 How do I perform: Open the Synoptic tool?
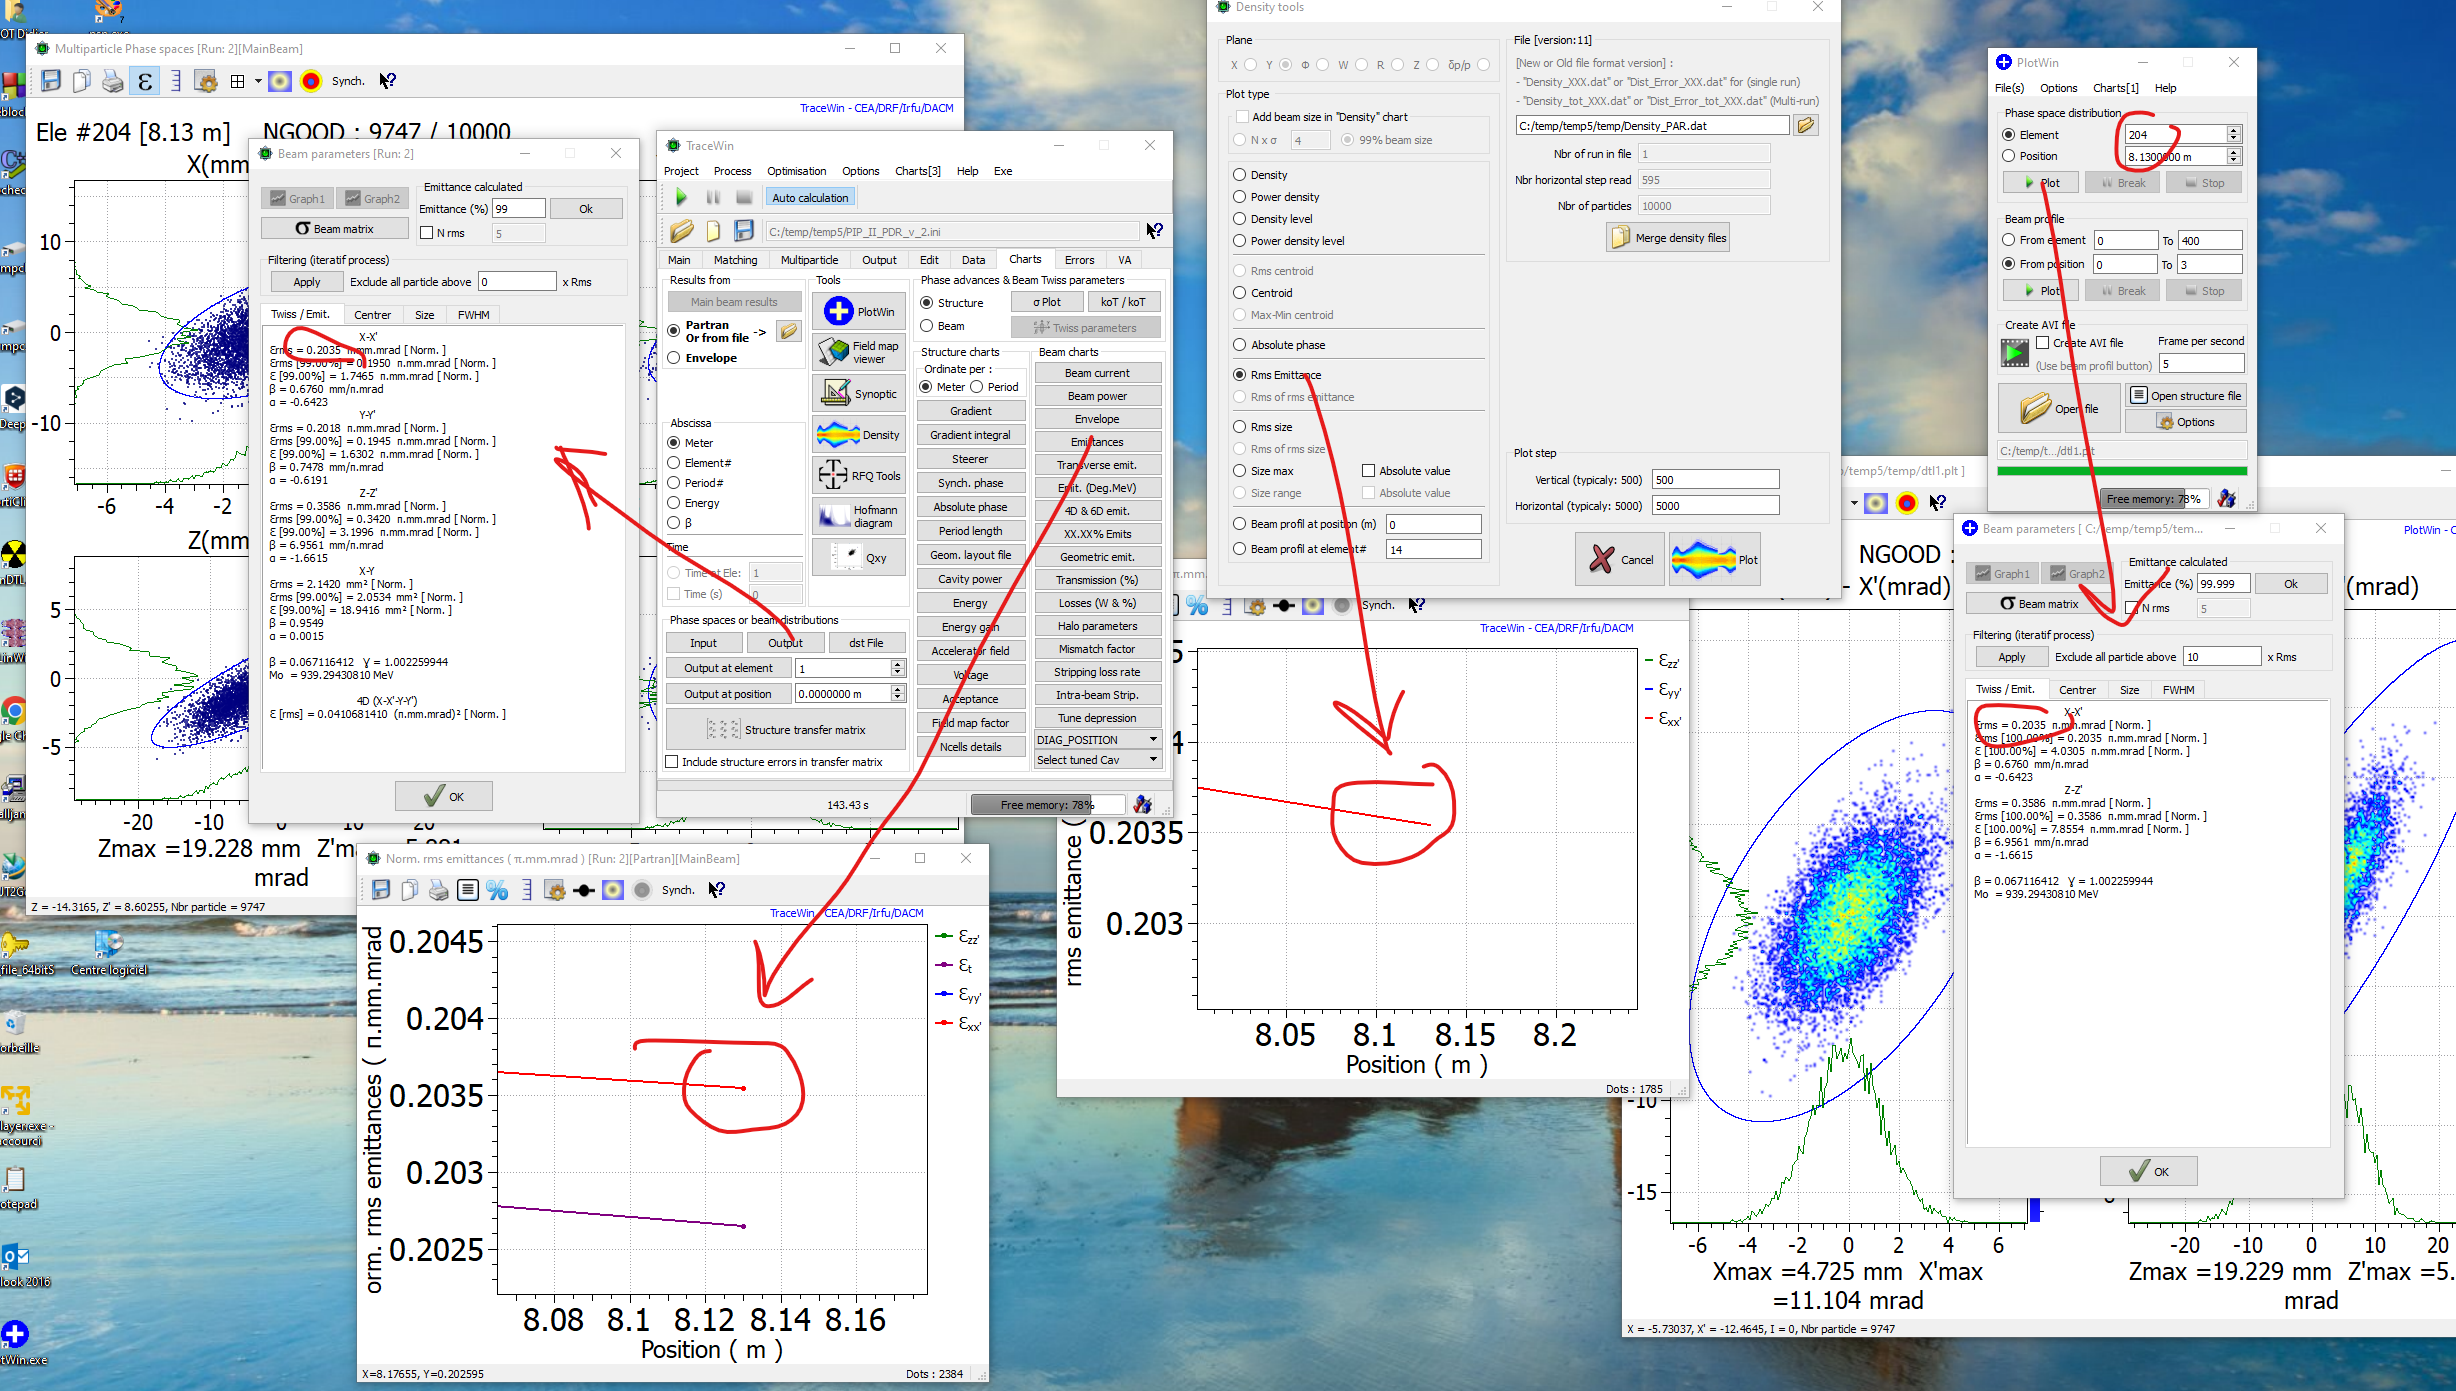(859, 394)
